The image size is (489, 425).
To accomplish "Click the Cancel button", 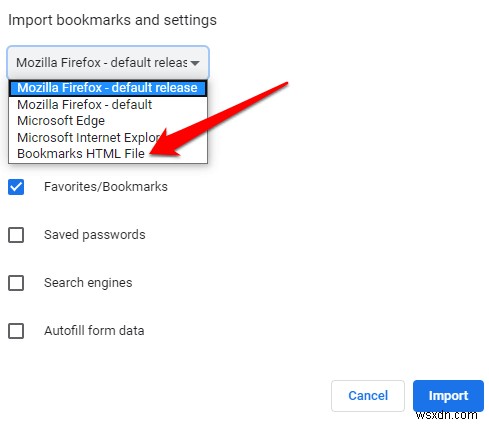I will click(368, 396).
